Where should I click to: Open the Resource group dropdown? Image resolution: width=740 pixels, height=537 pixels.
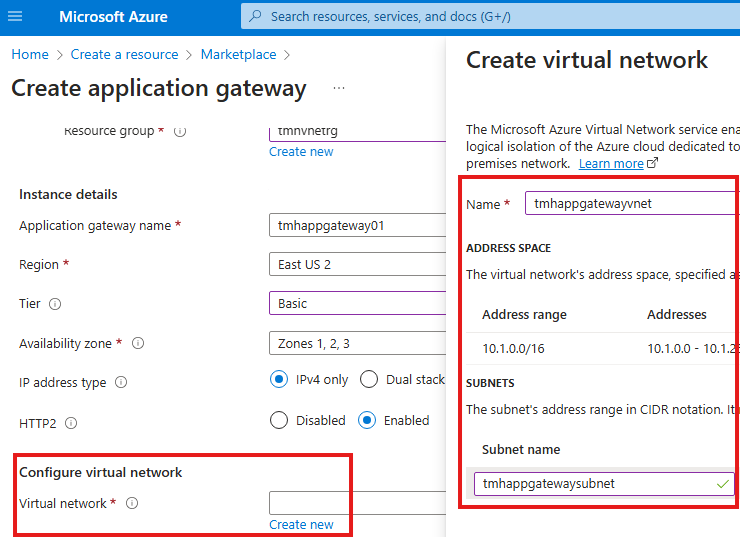357,133
